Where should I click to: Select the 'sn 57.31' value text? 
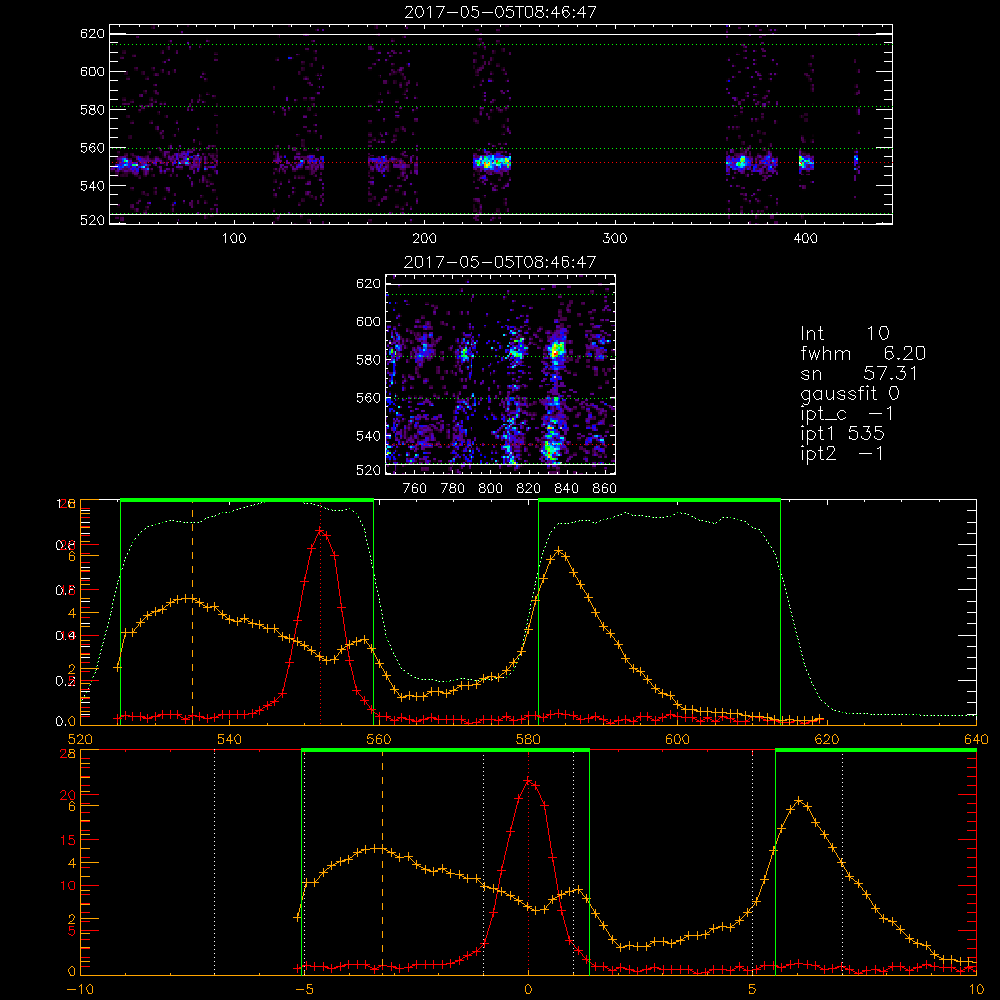click(859, 374)
